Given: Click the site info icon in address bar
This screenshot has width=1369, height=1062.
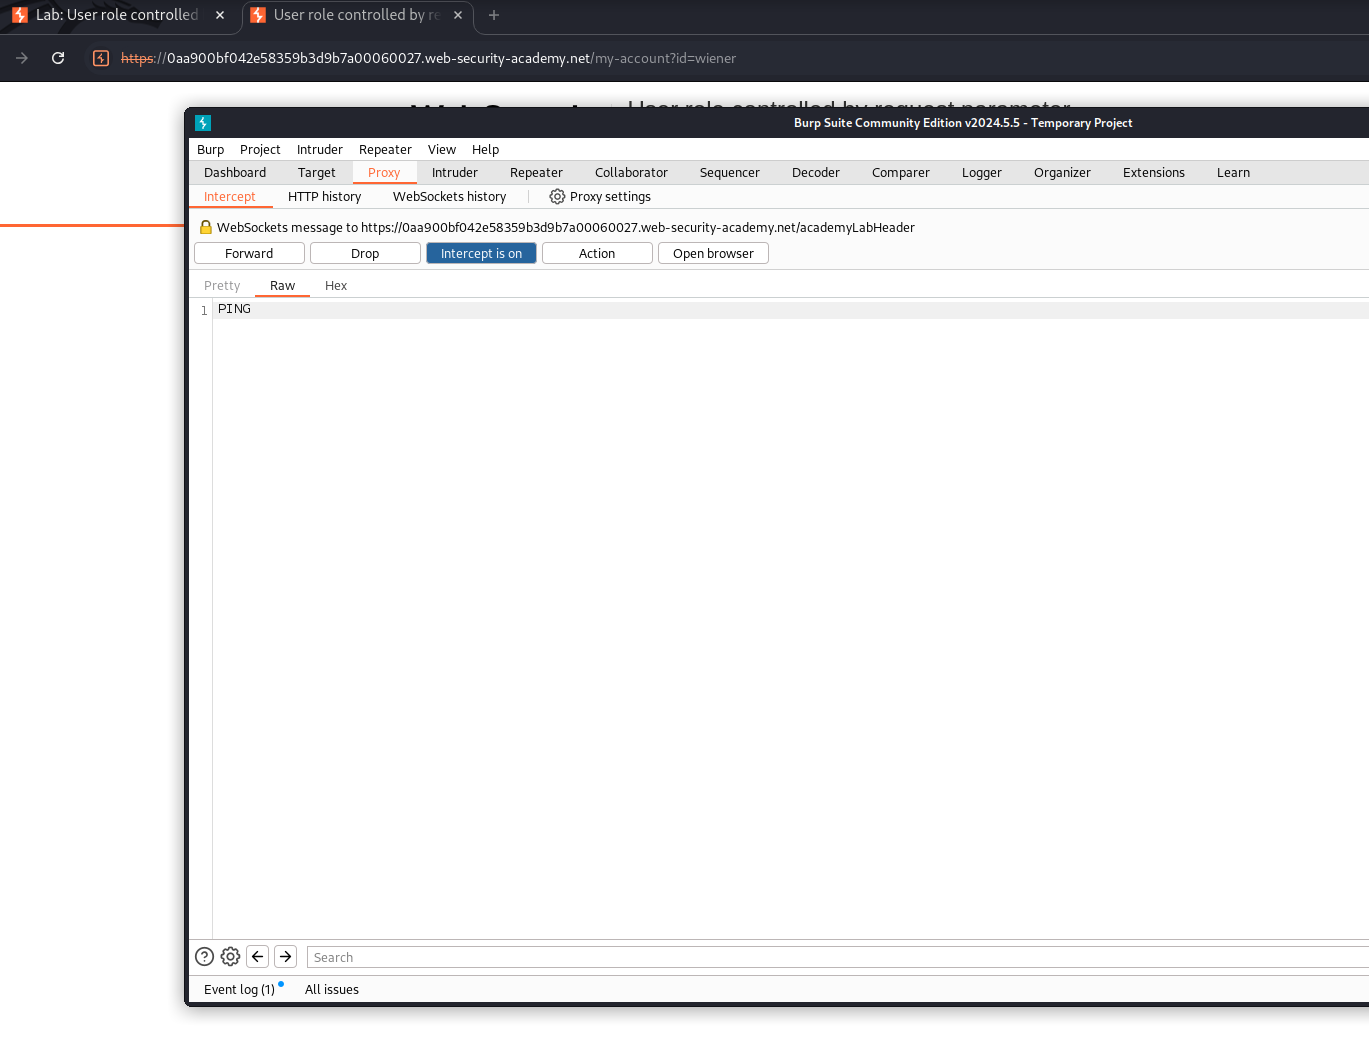Looking at the screenshot, I should pos(100,58).
